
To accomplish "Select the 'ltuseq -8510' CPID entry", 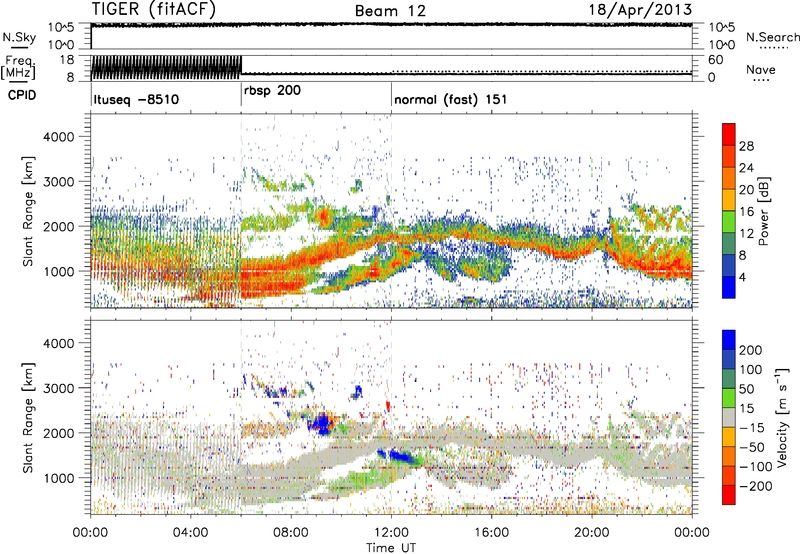I will 136,99.
